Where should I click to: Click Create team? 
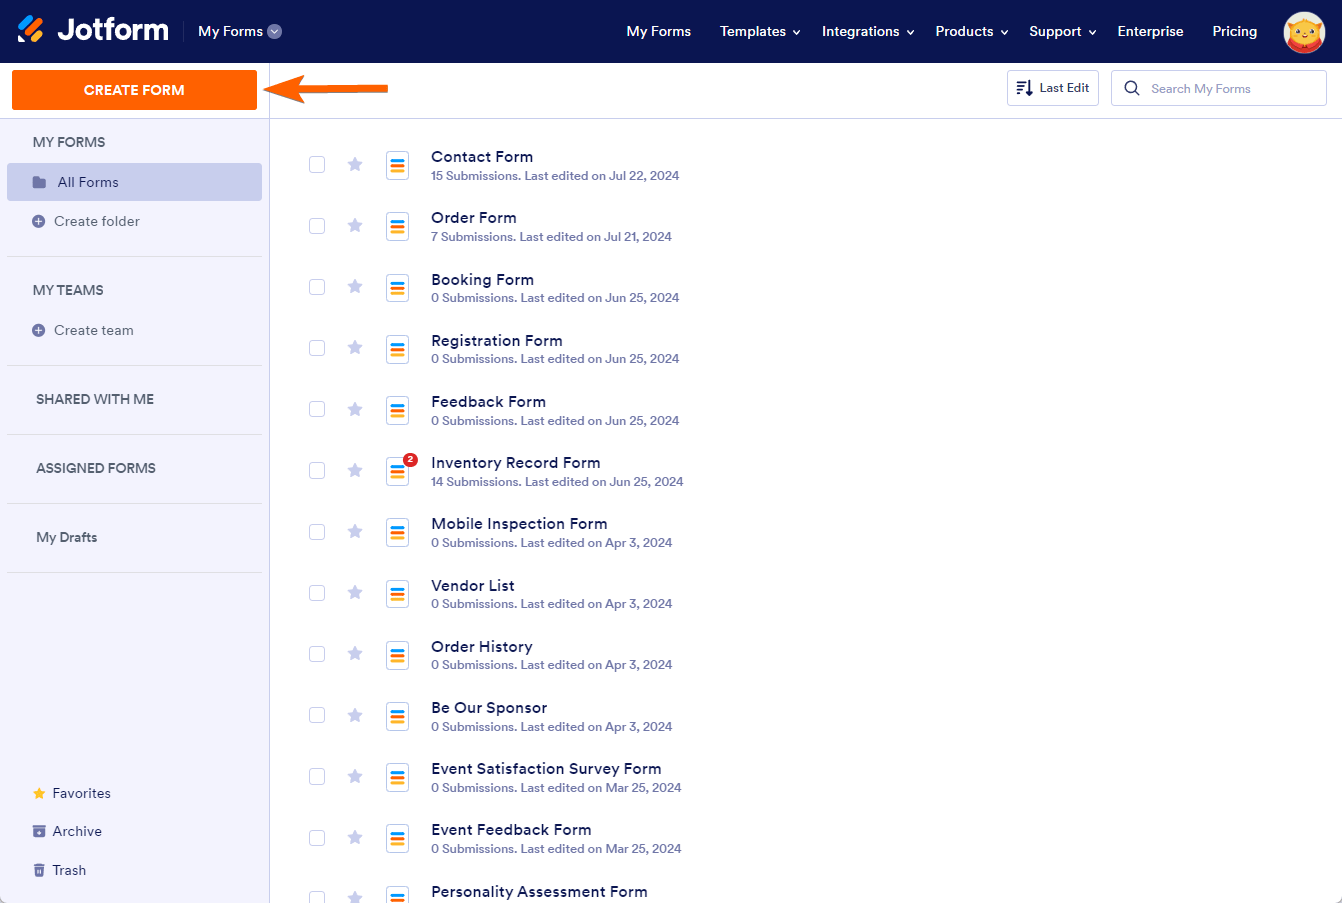tap(83, 330)
